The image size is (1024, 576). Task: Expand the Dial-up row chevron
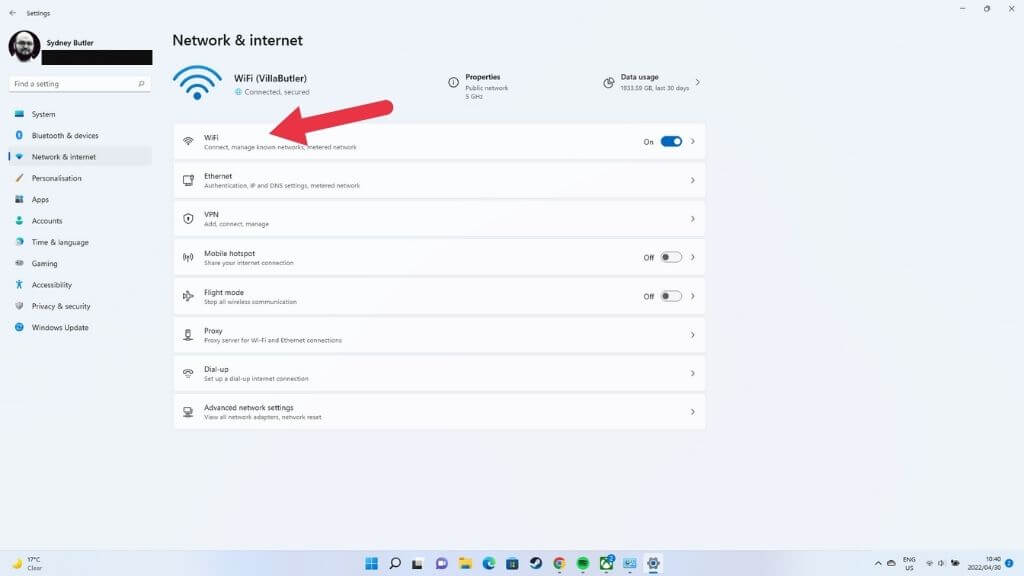(693, 374)
